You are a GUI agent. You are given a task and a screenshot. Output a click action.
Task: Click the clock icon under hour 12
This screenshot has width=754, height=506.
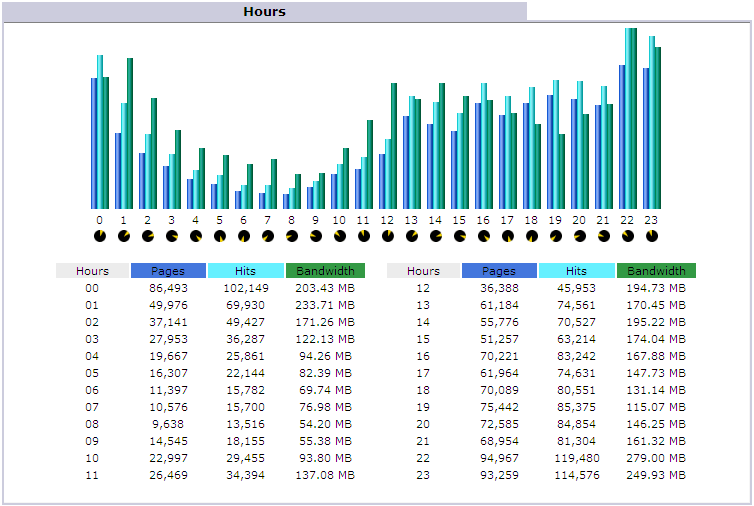(388, 236)
